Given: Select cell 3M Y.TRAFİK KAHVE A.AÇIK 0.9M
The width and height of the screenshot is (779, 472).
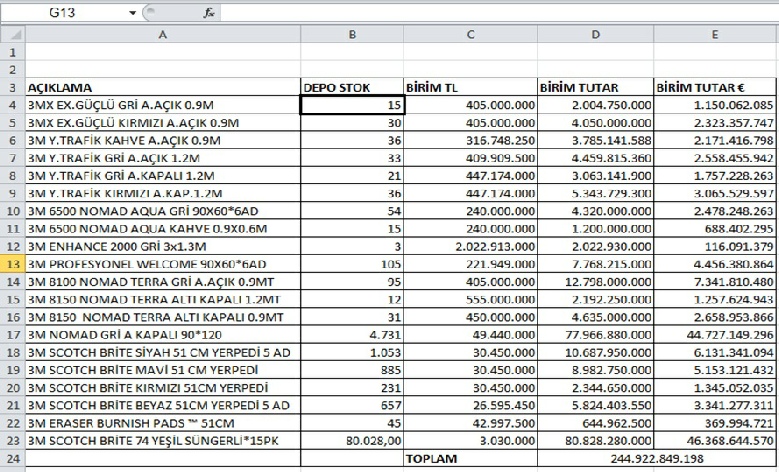Looking at the screenshot, I should (x=163, y=140).
